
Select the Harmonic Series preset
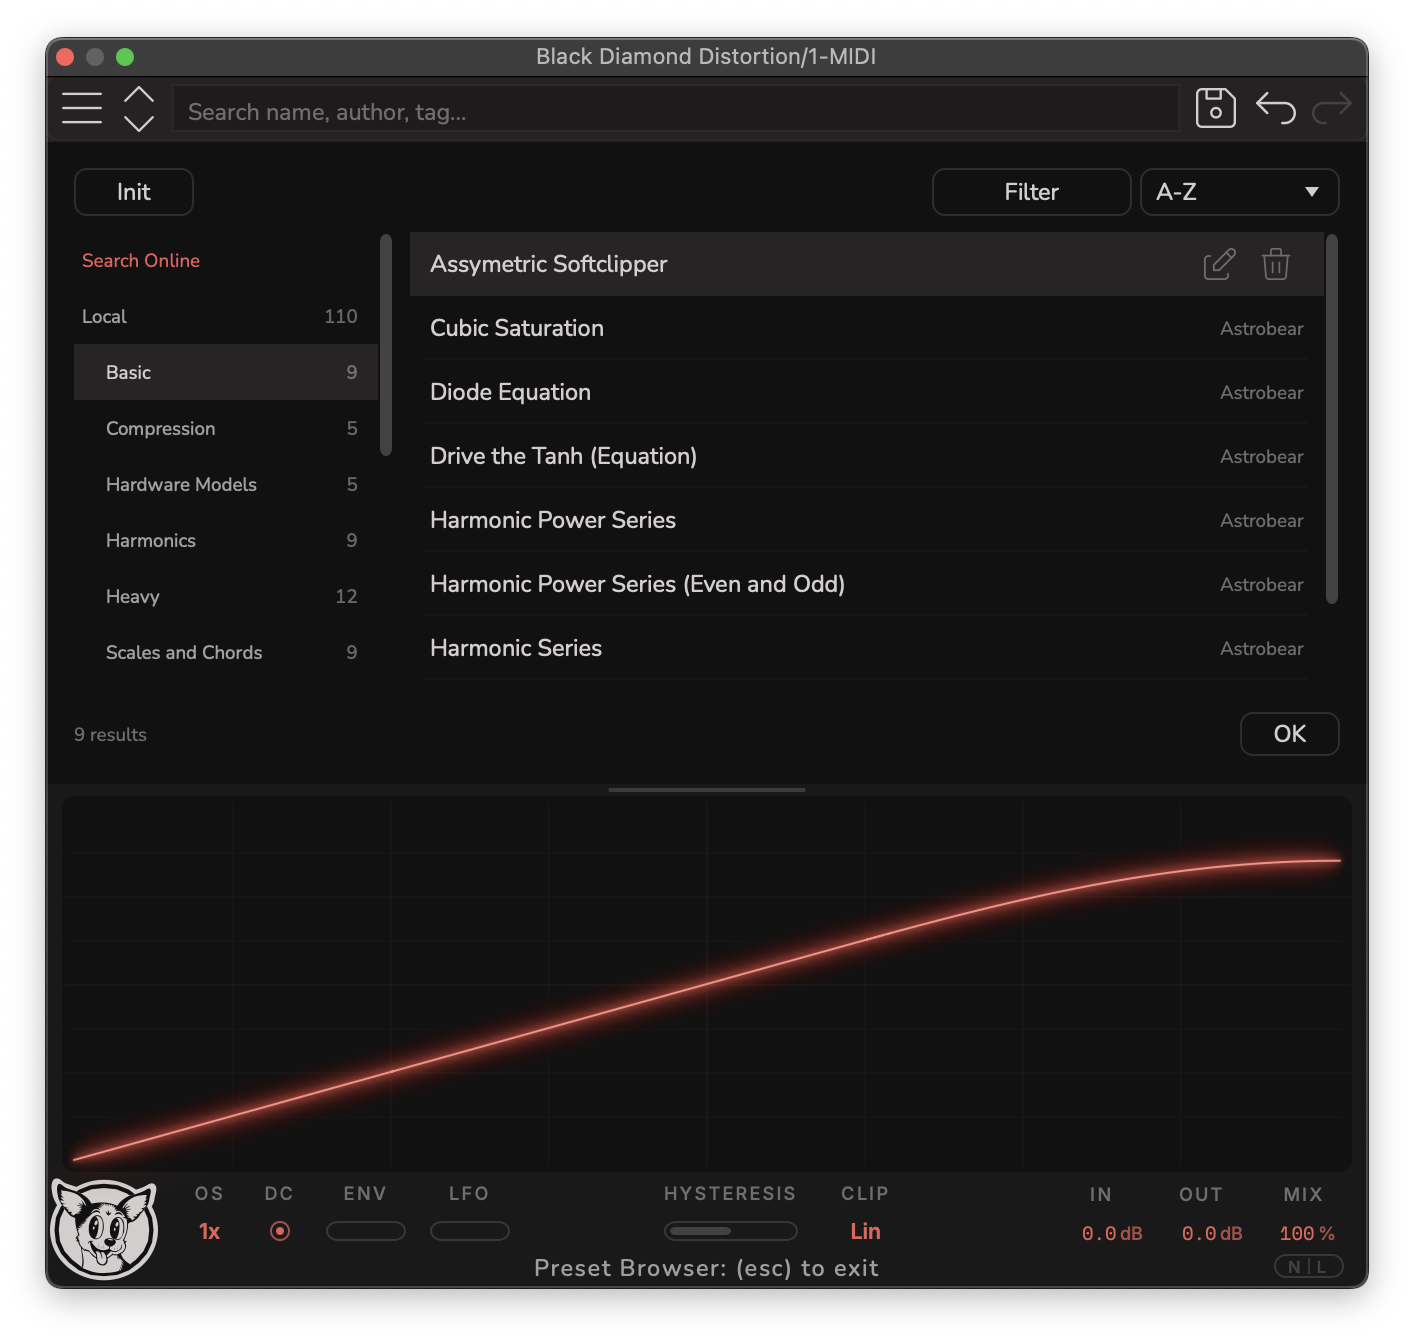click(867, 648)
